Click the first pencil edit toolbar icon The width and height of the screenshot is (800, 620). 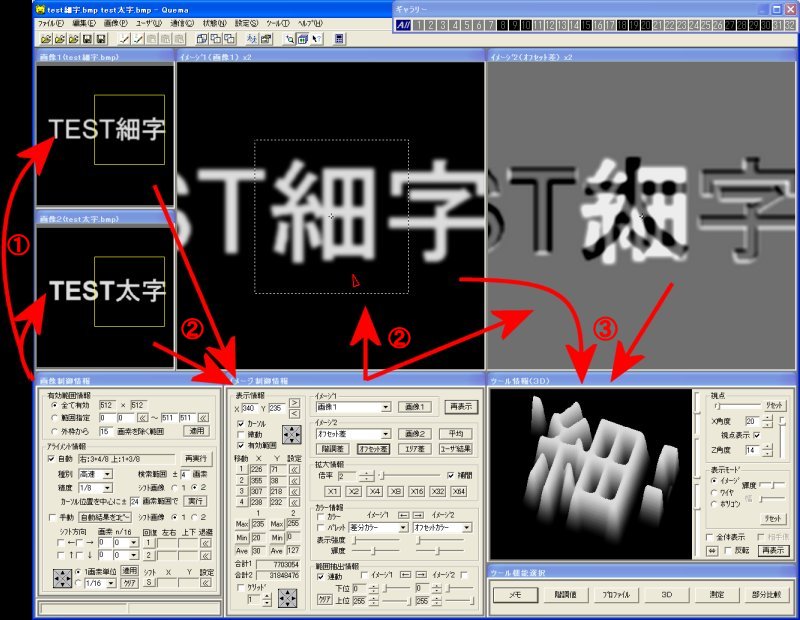click(124, 39)
